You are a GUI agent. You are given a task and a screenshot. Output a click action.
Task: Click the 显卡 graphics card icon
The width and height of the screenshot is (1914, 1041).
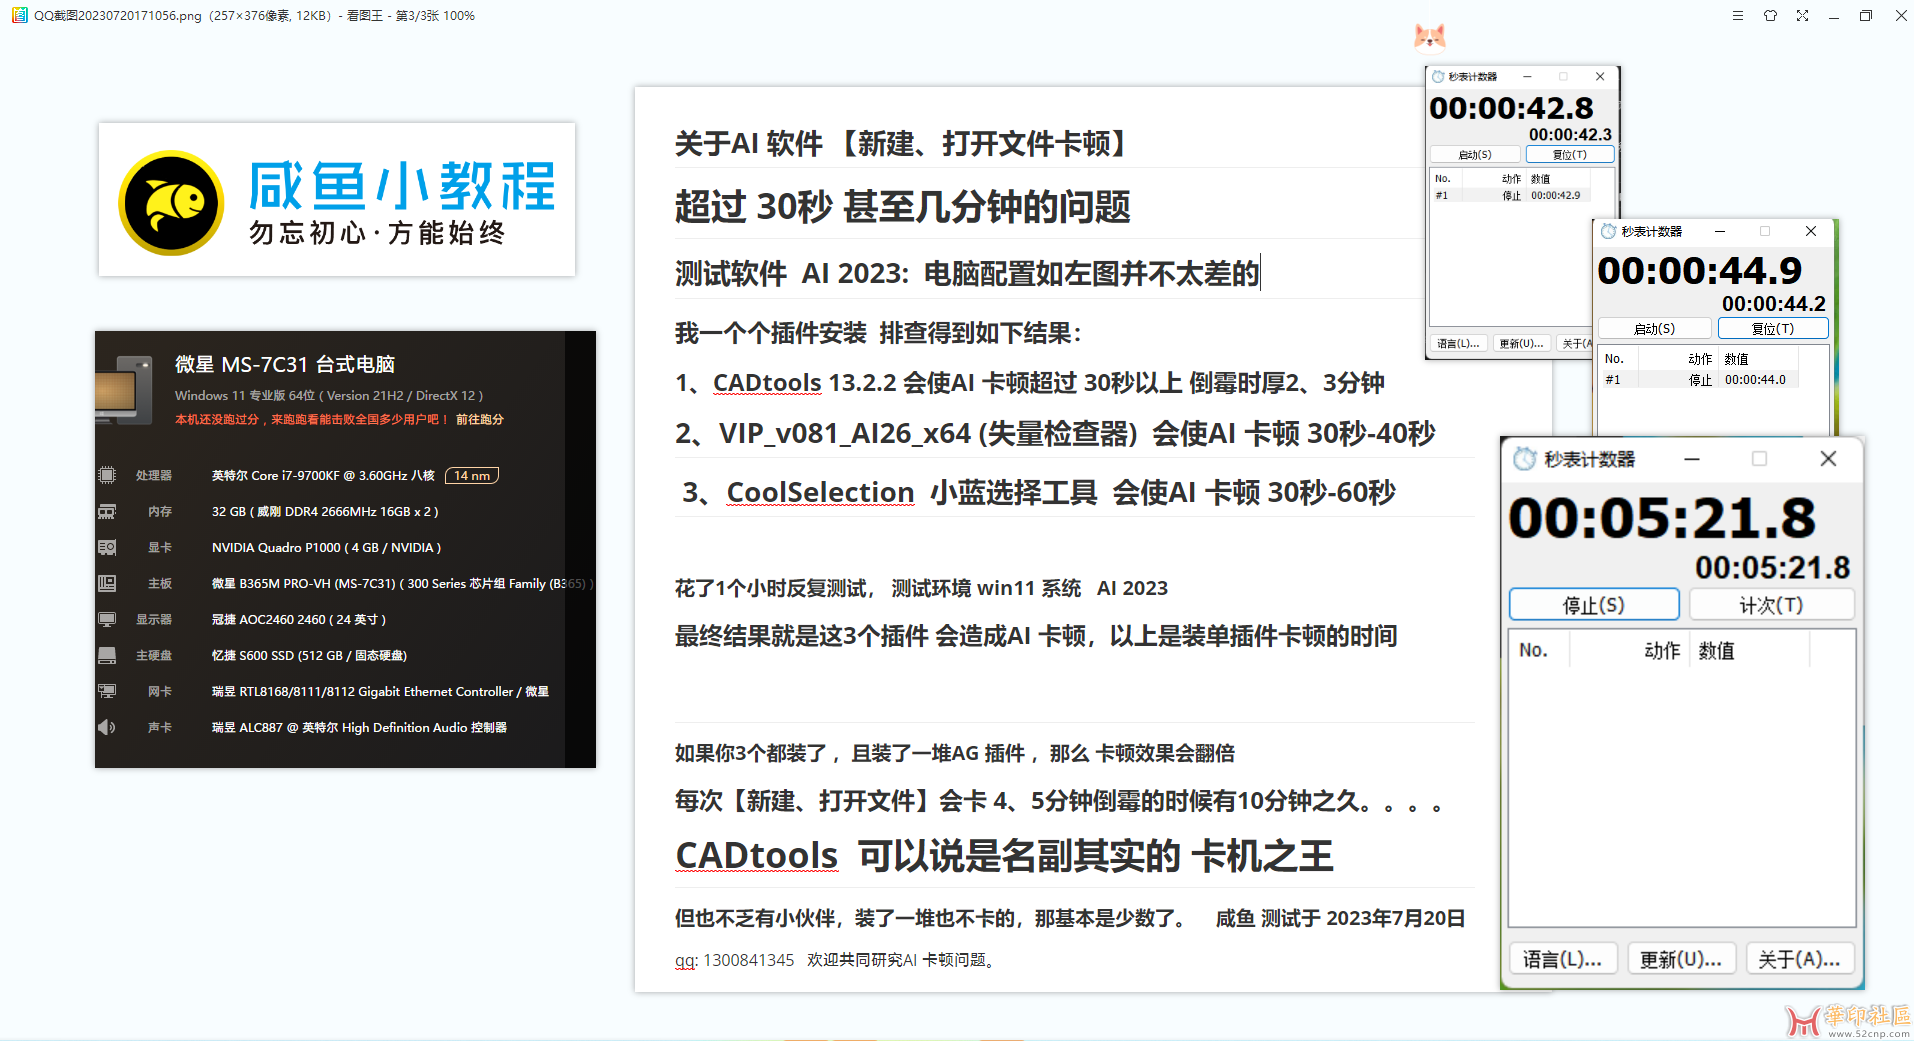click(107, 547)
